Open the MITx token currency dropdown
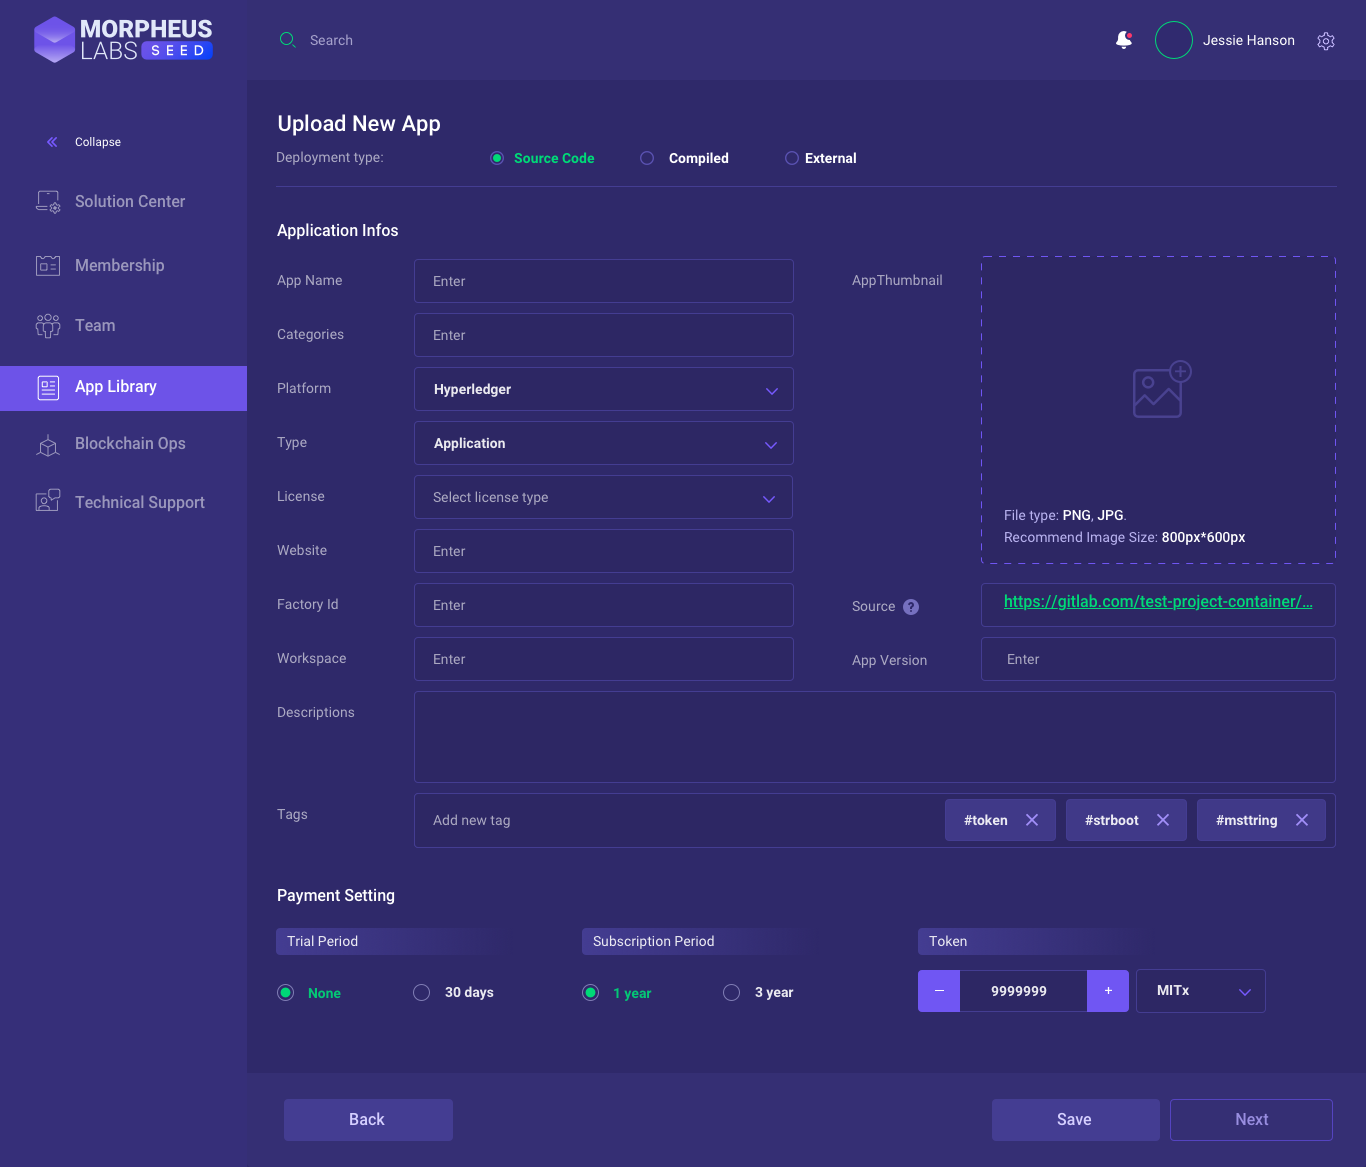 (1201, 991)
